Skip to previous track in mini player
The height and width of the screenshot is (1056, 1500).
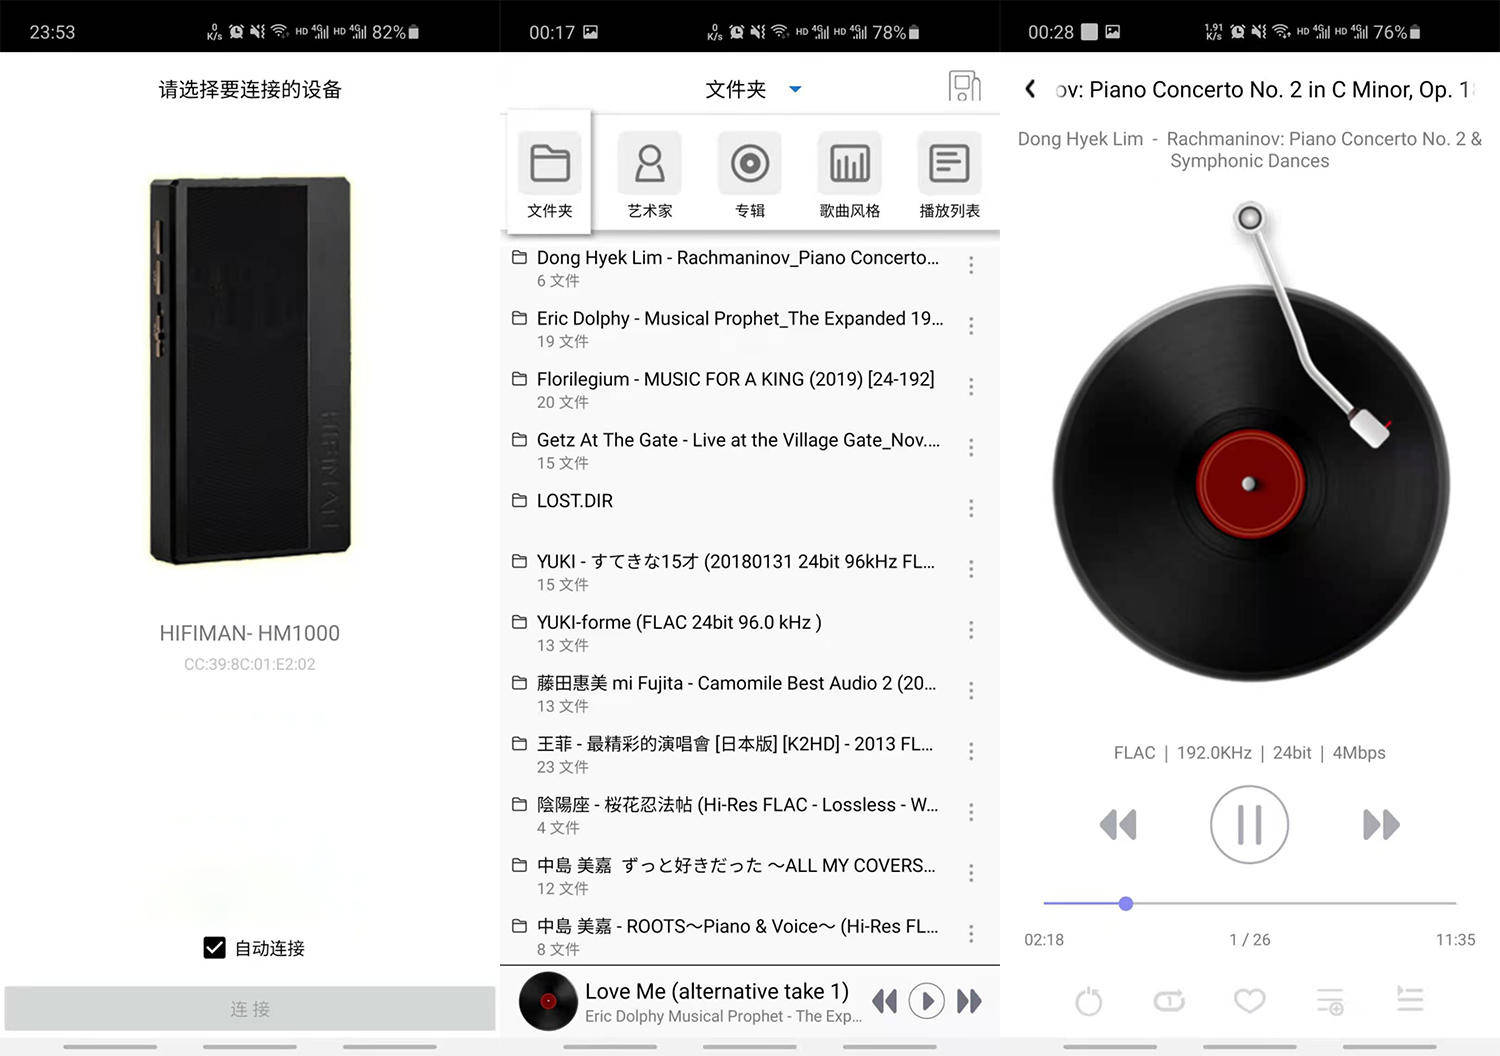click(x=884, y=1001)
